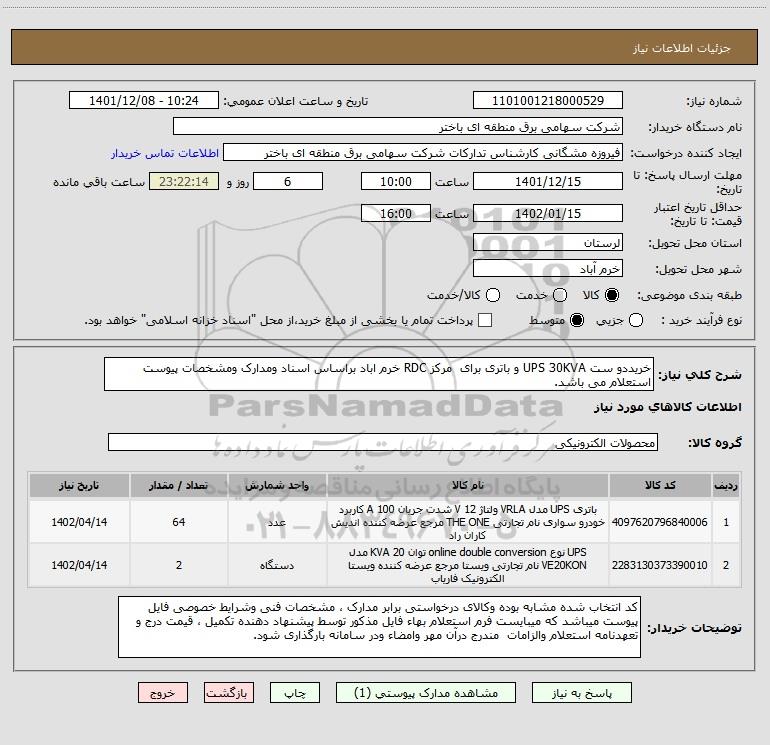Click the deadline time field 10:00
770x745 pixels.
(396, 182)
